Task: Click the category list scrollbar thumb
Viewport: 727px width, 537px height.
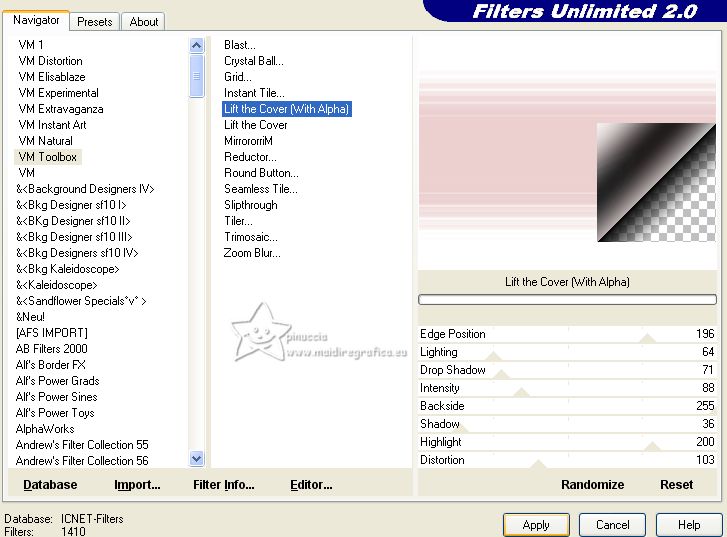Action: point(197,76)
